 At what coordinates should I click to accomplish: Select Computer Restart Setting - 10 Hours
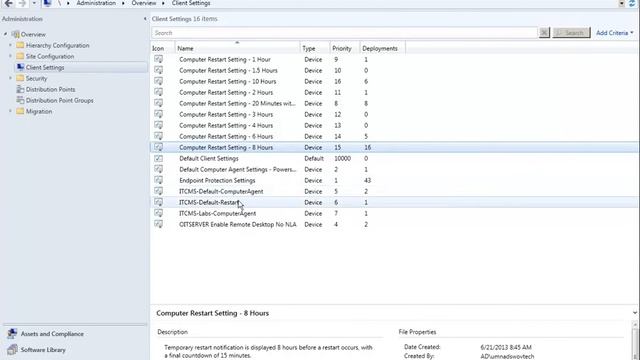click(228, 82)
